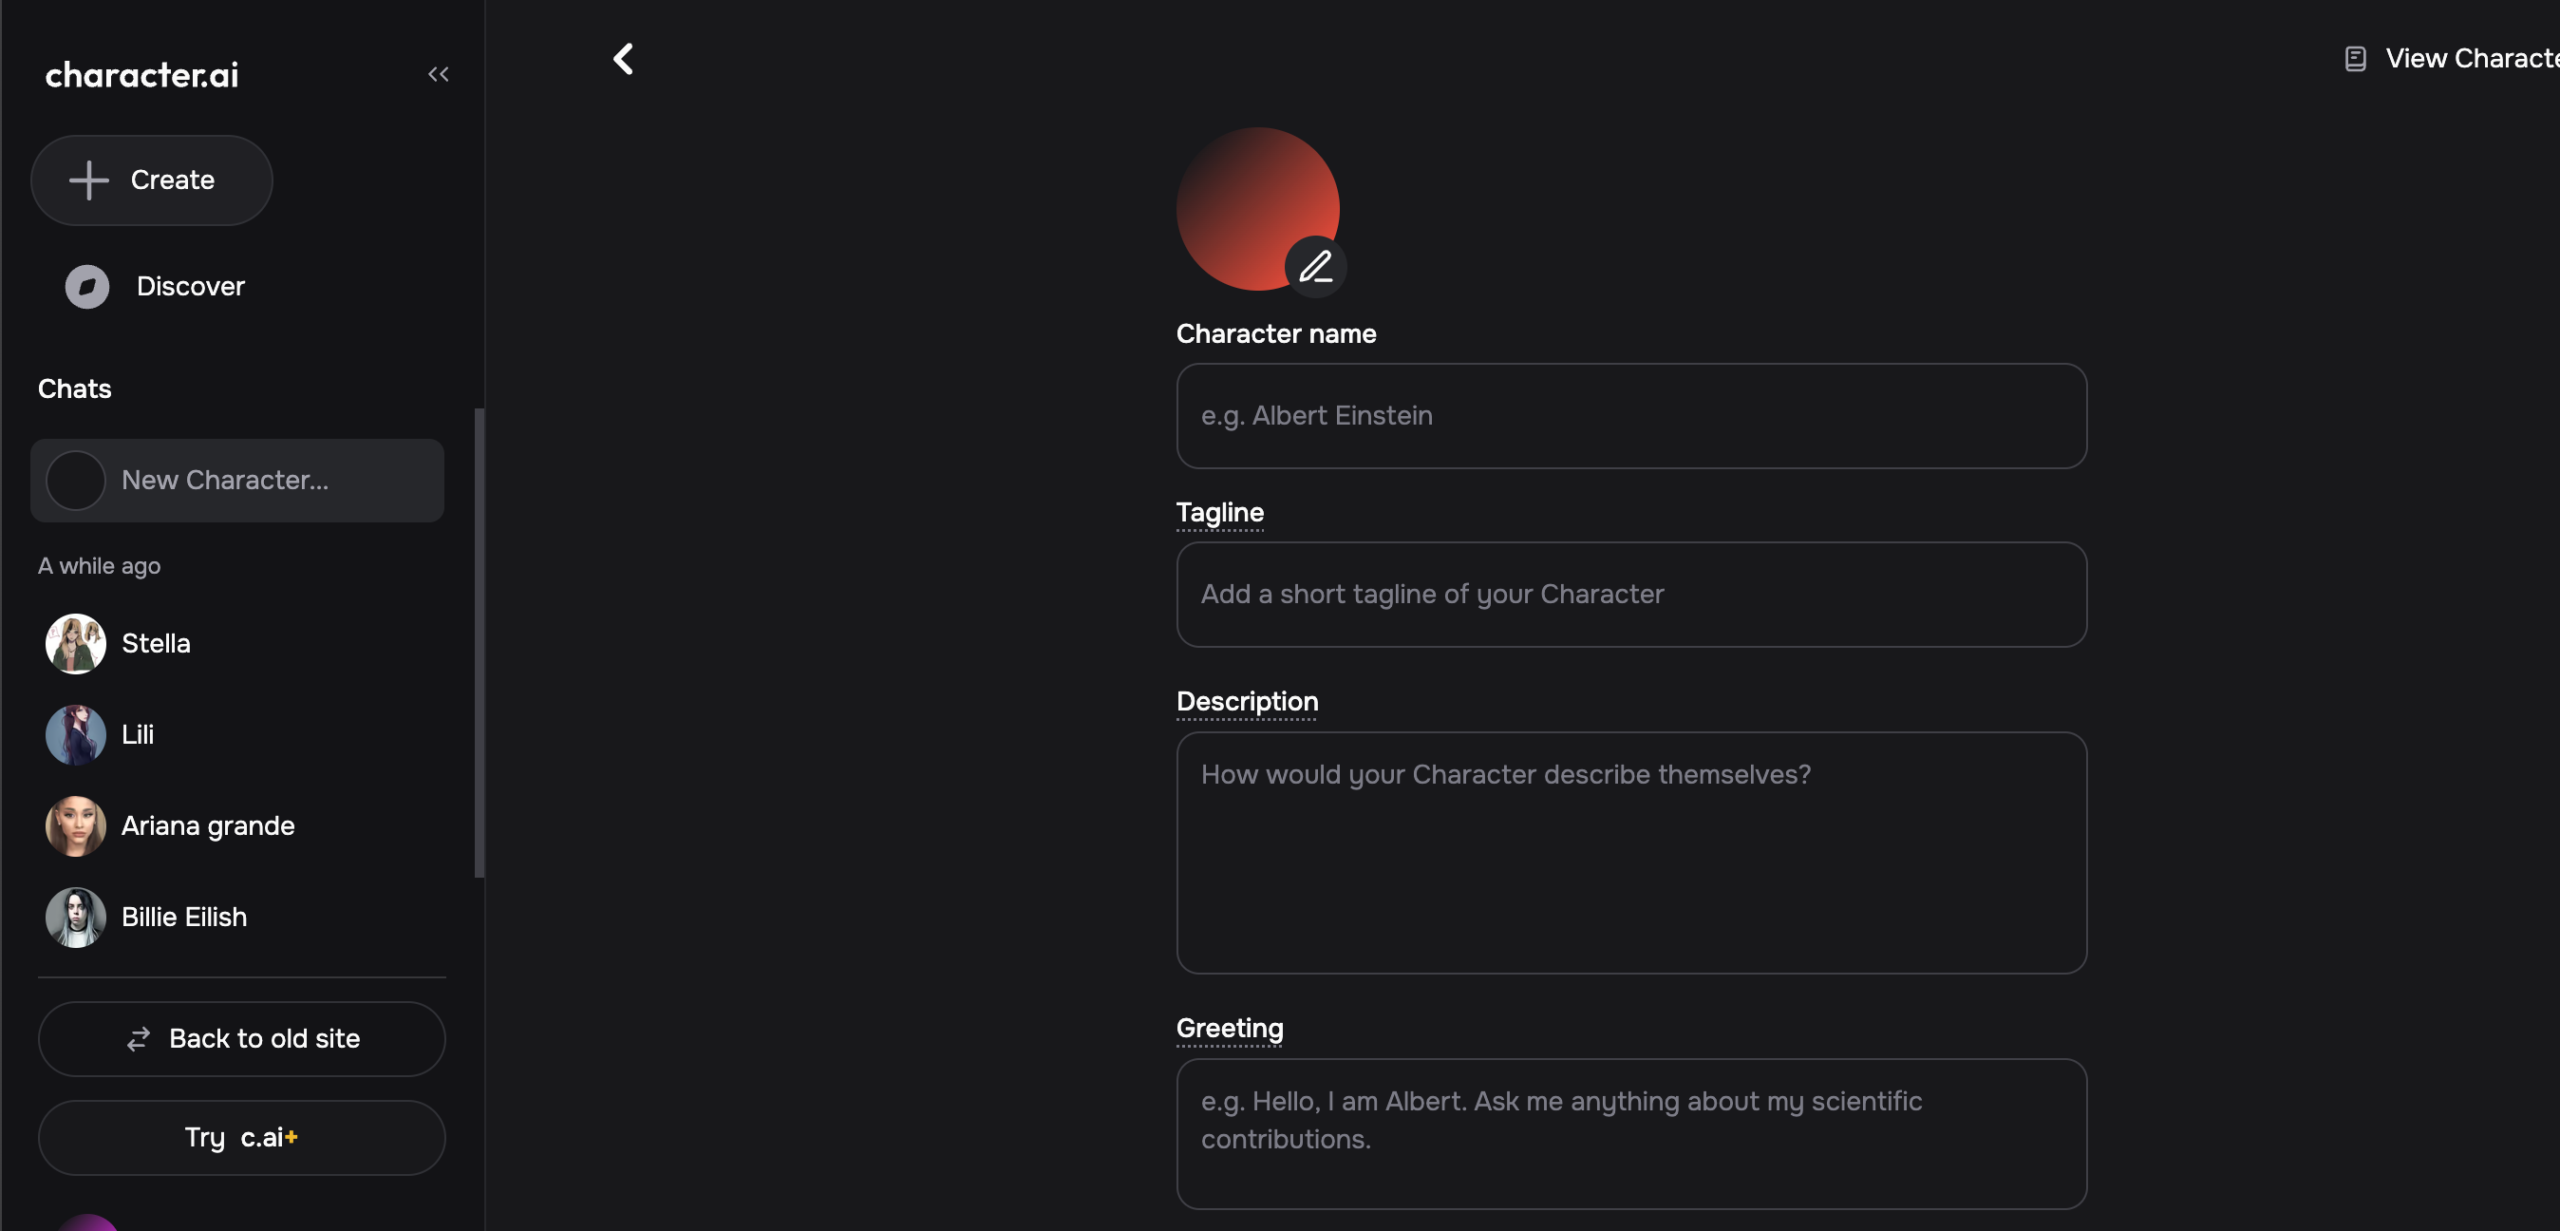Click the Greeting text area

click(x=1631, y=1133)
